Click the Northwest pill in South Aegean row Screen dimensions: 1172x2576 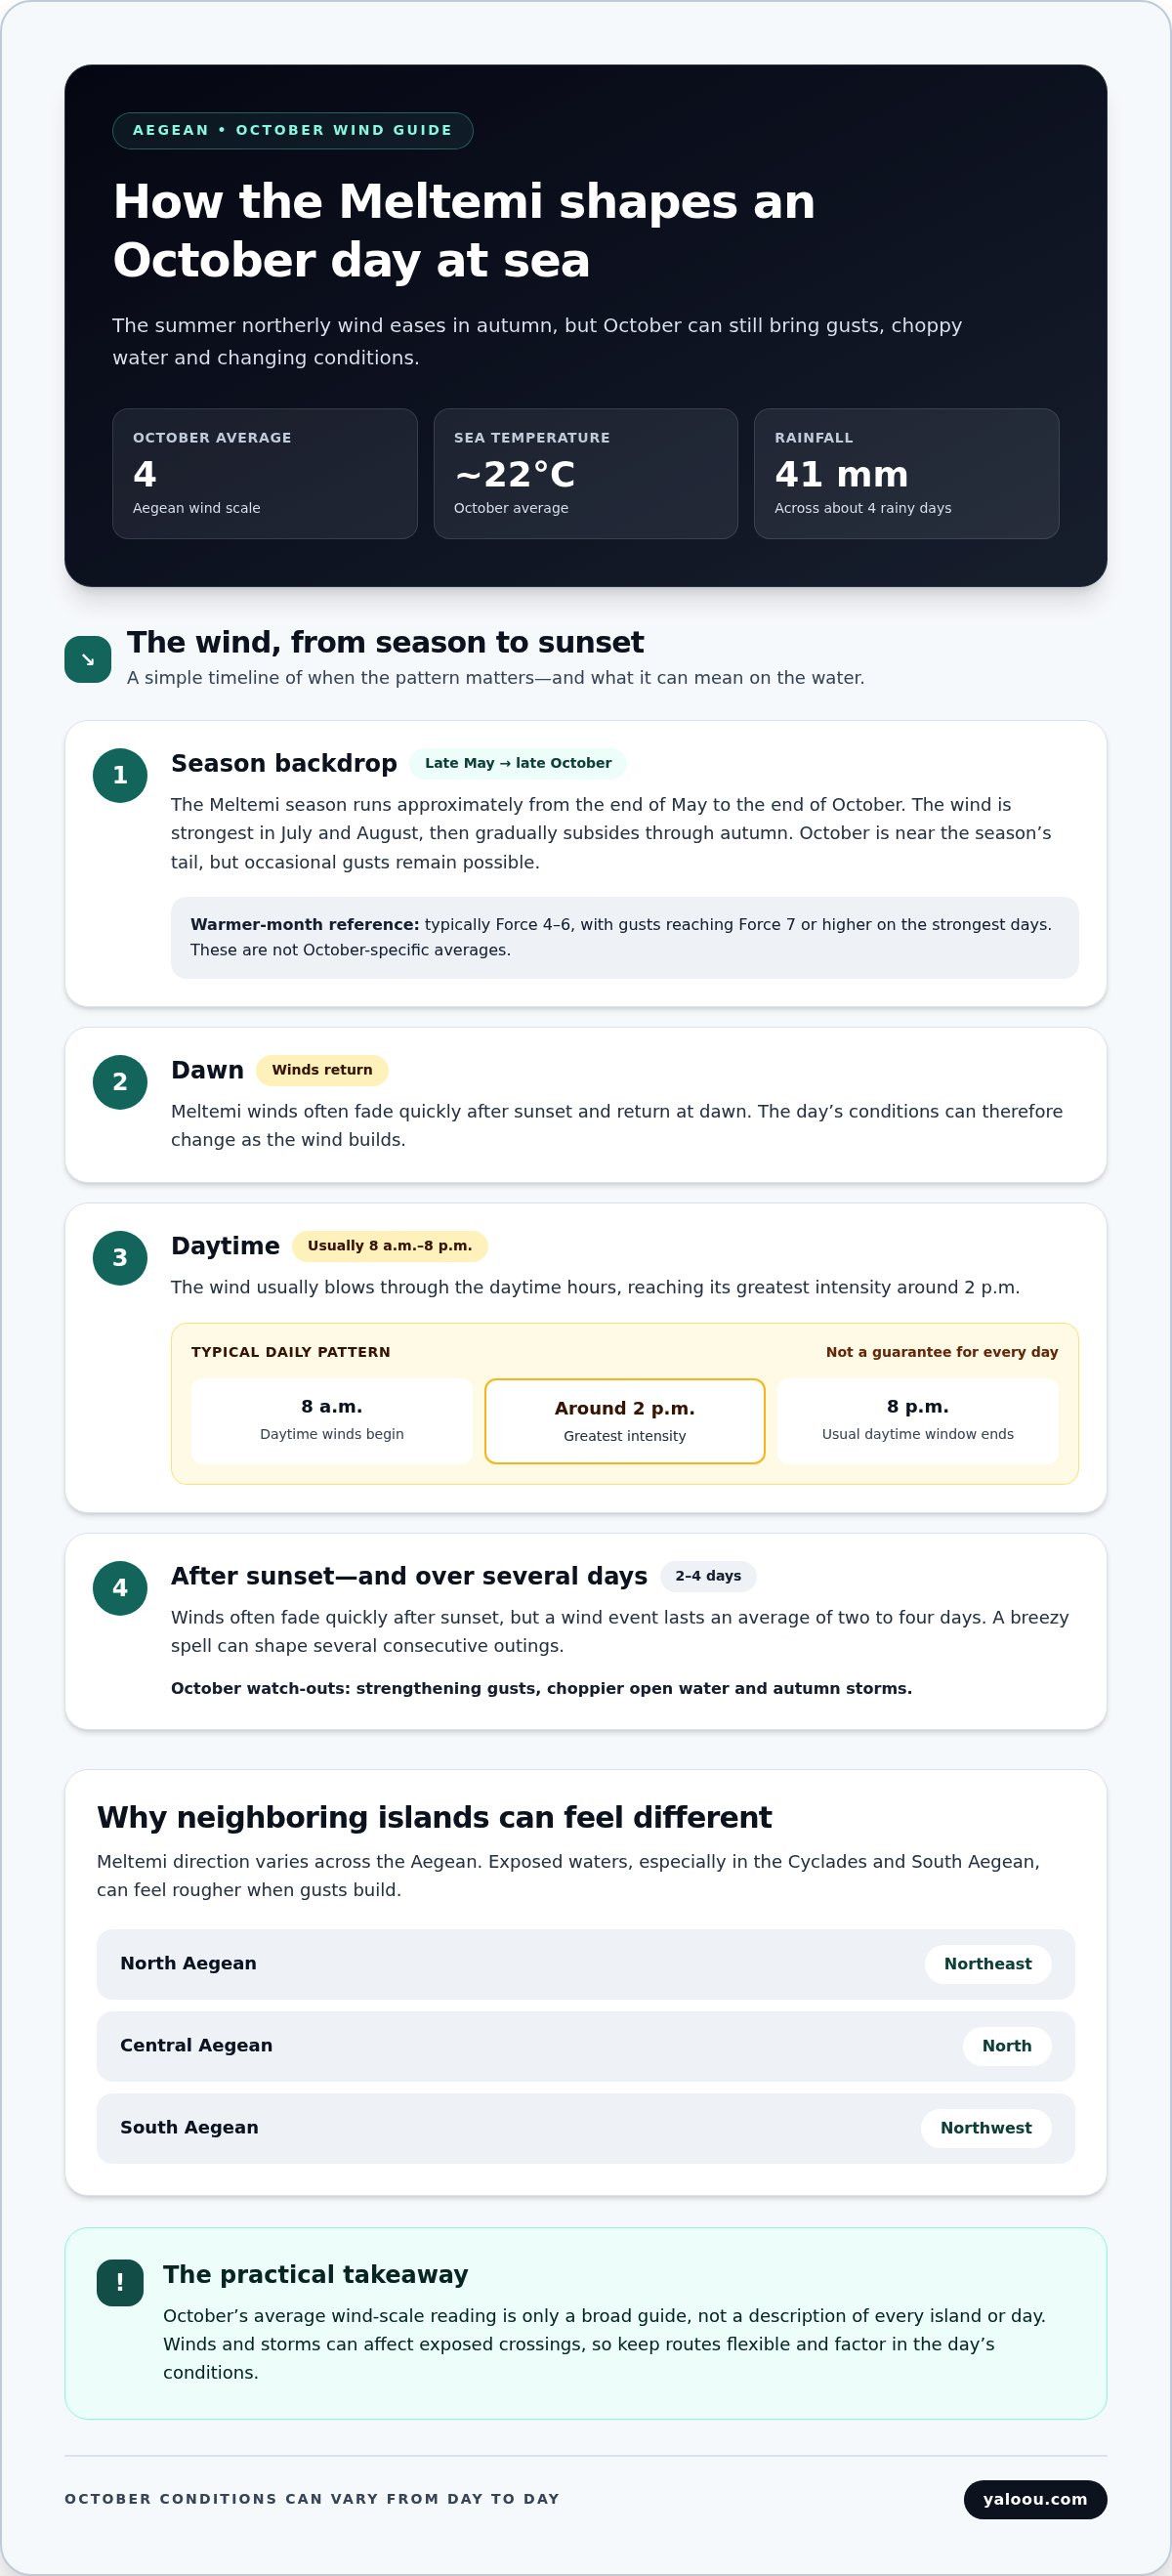coord(986,2128)
